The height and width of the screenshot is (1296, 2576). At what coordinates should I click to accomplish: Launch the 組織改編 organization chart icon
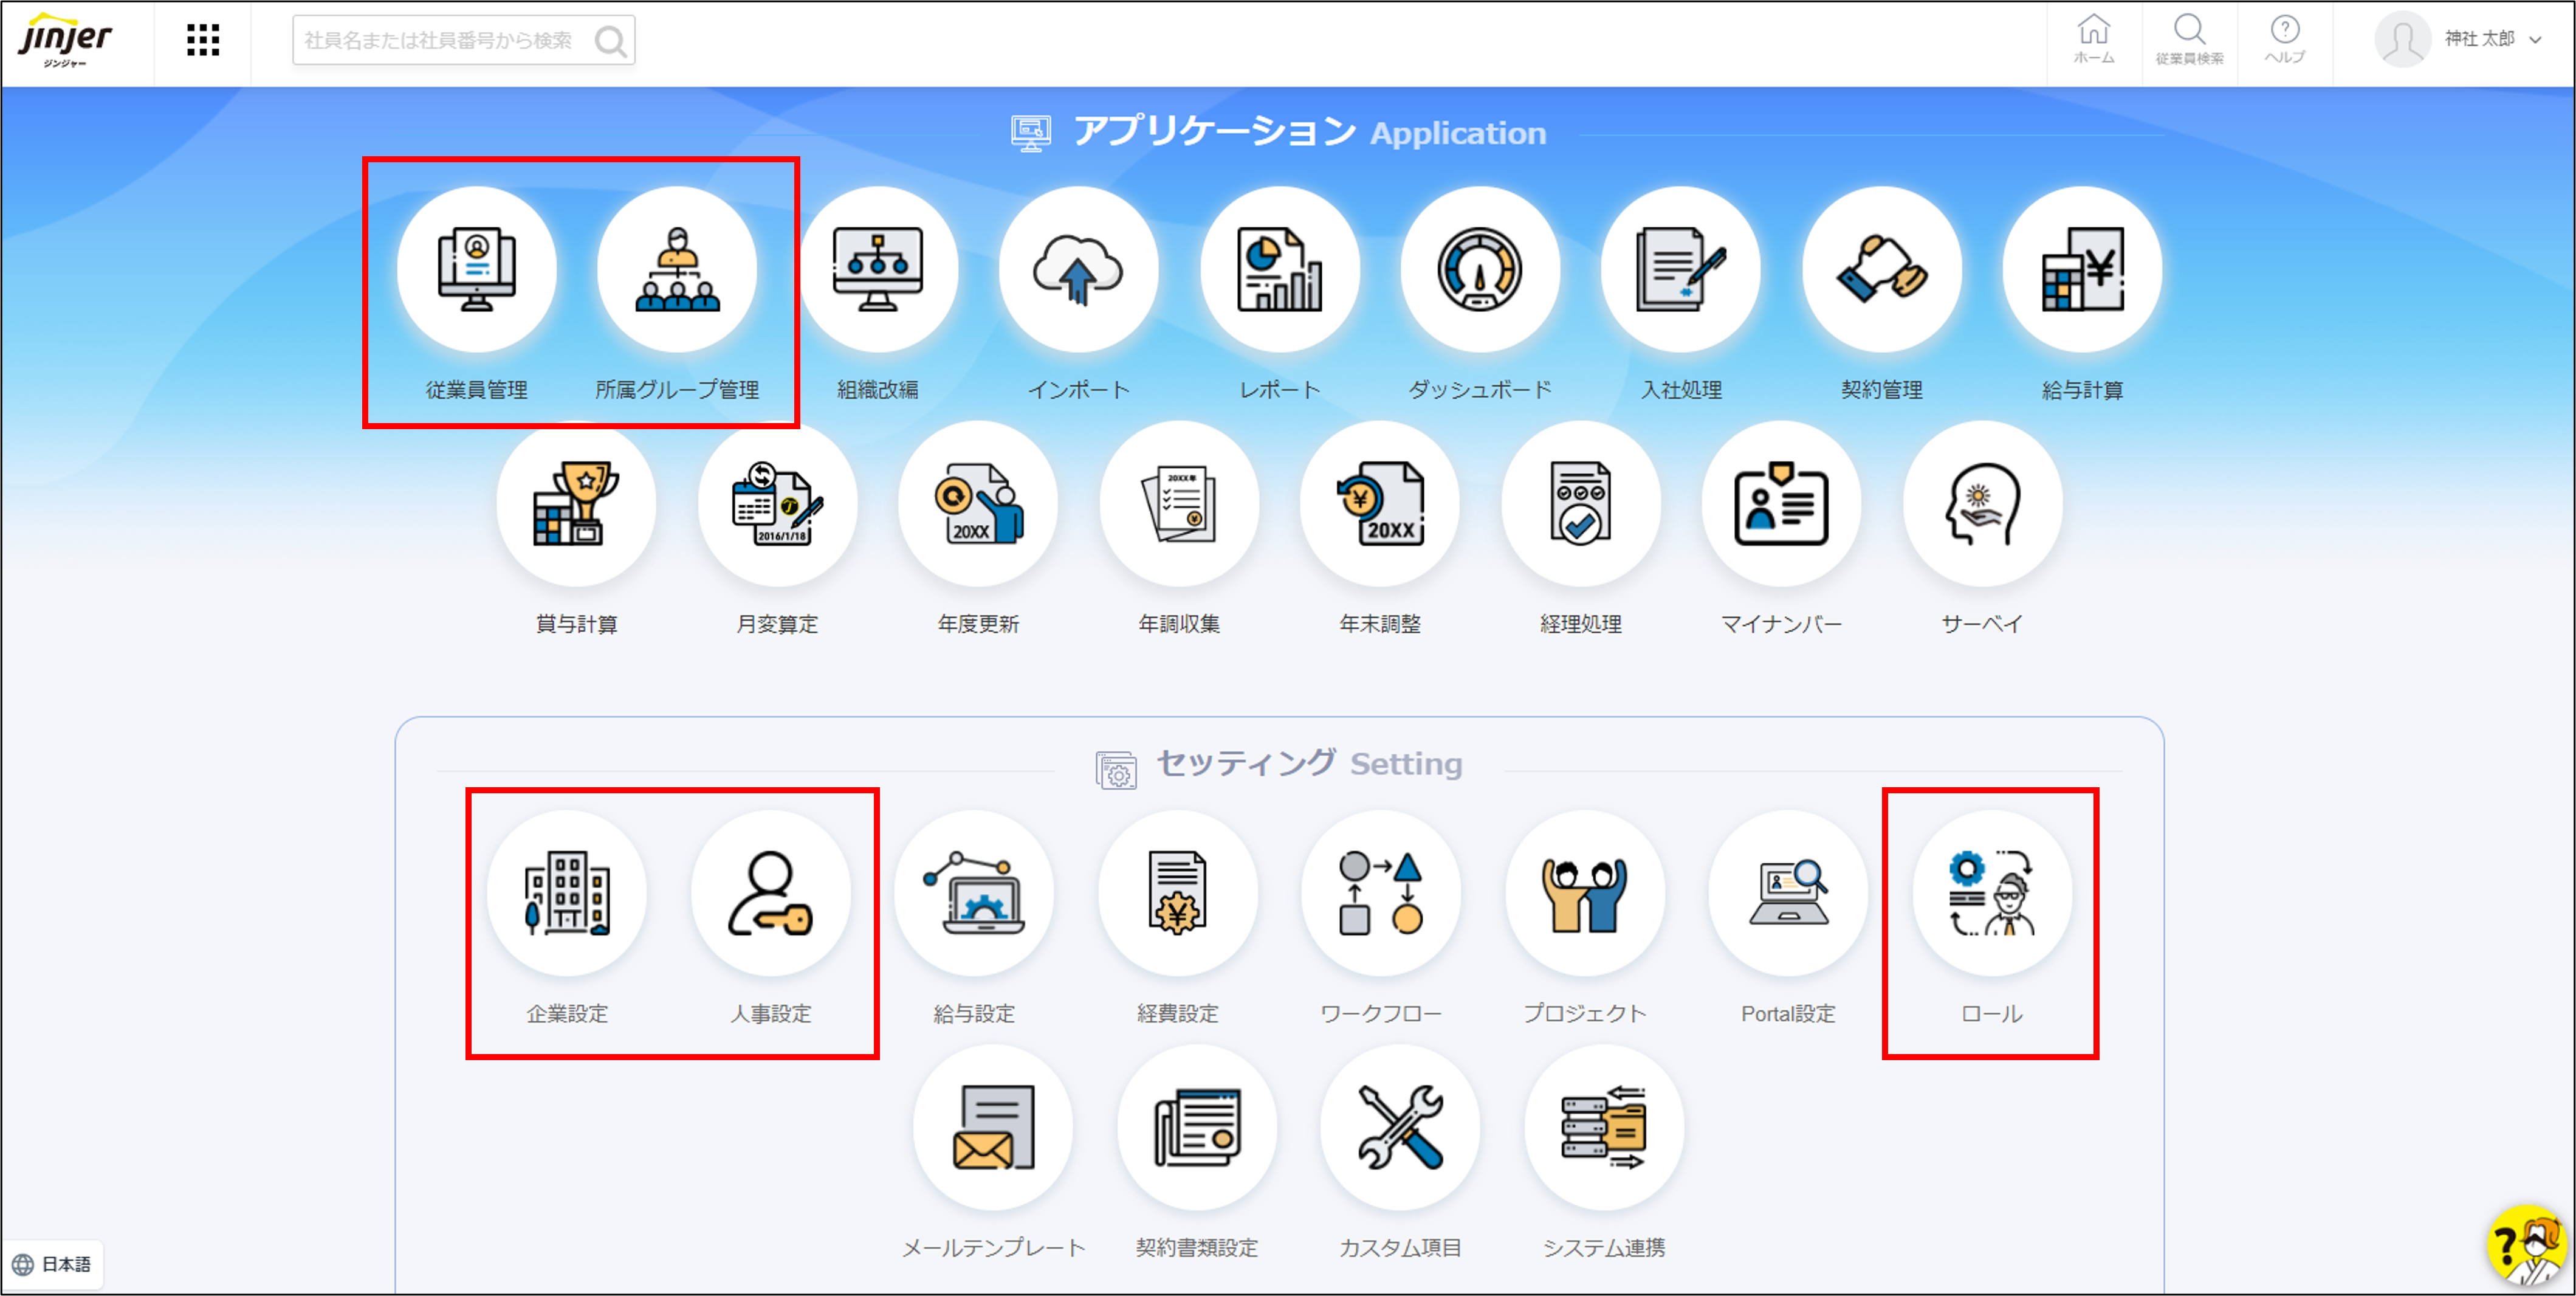[x=877, y=270]
